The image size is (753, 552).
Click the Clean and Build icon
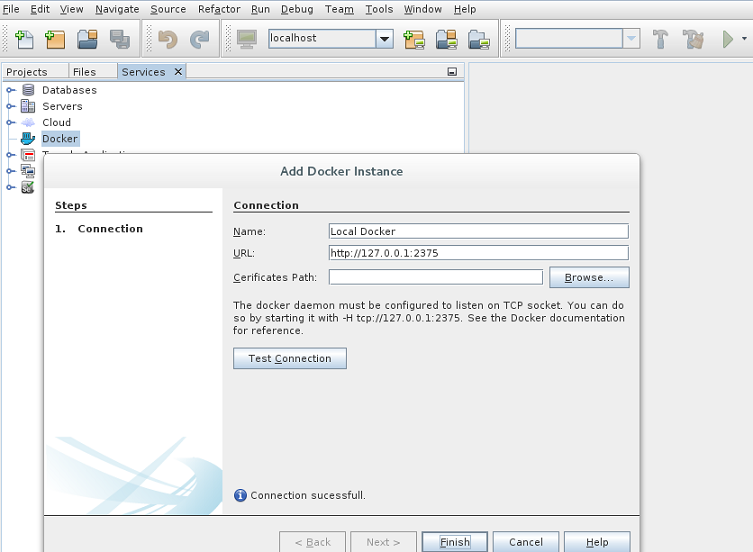(x=693, y=39)
